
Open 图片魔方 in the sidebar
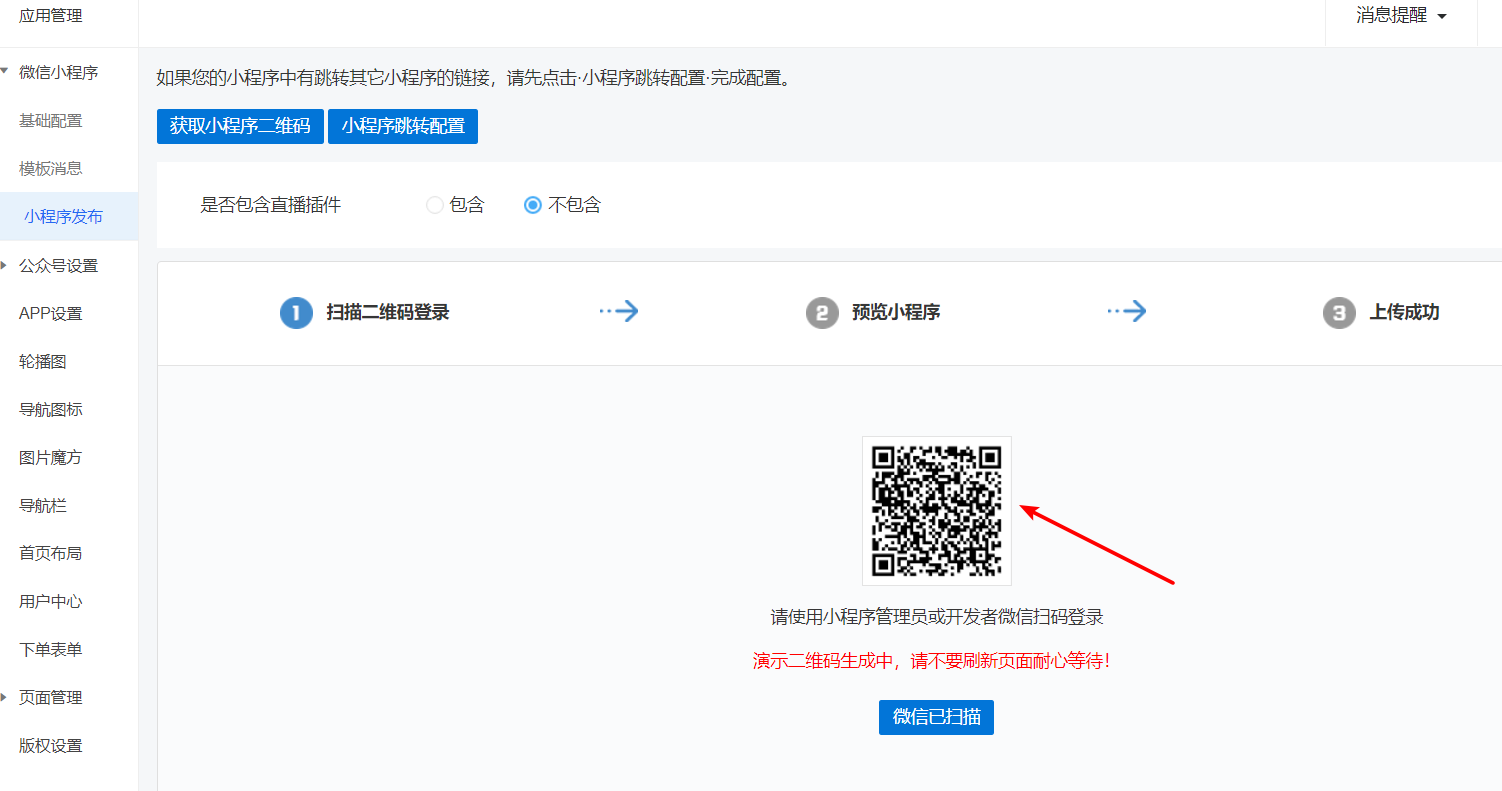[51, 457]
